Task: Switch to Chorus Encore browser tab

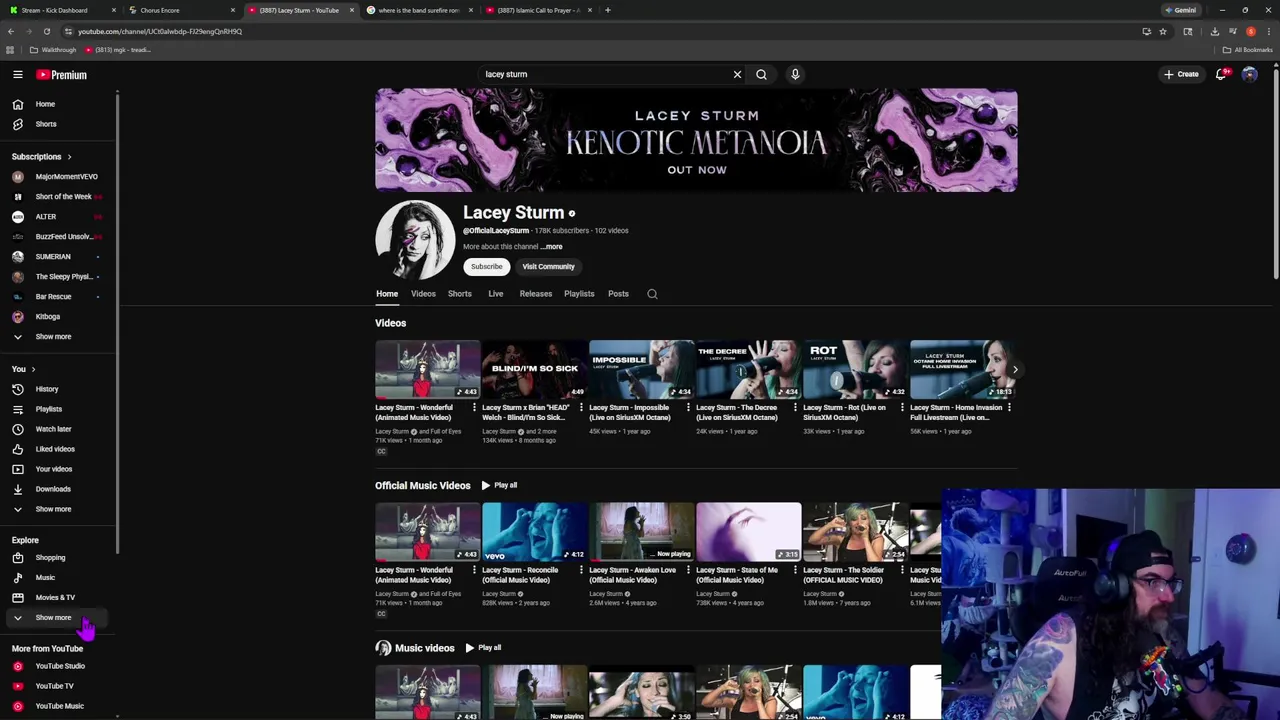Action: [x=180, y=10]
